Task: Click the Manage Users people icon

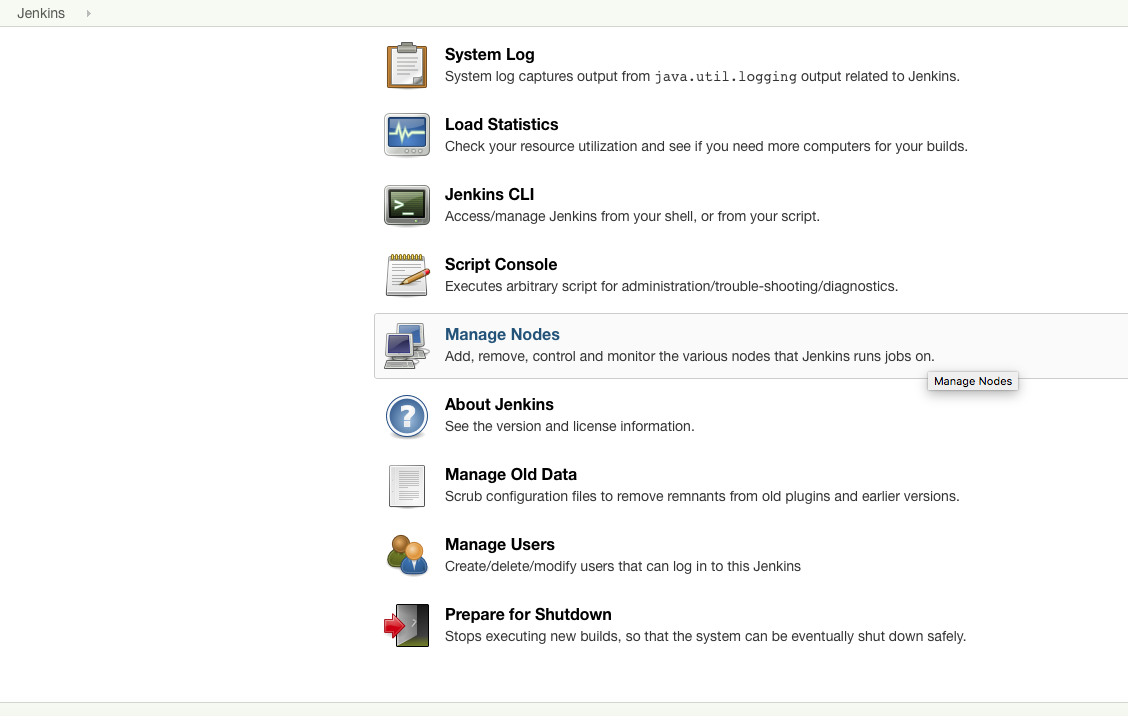Action: 407,555
